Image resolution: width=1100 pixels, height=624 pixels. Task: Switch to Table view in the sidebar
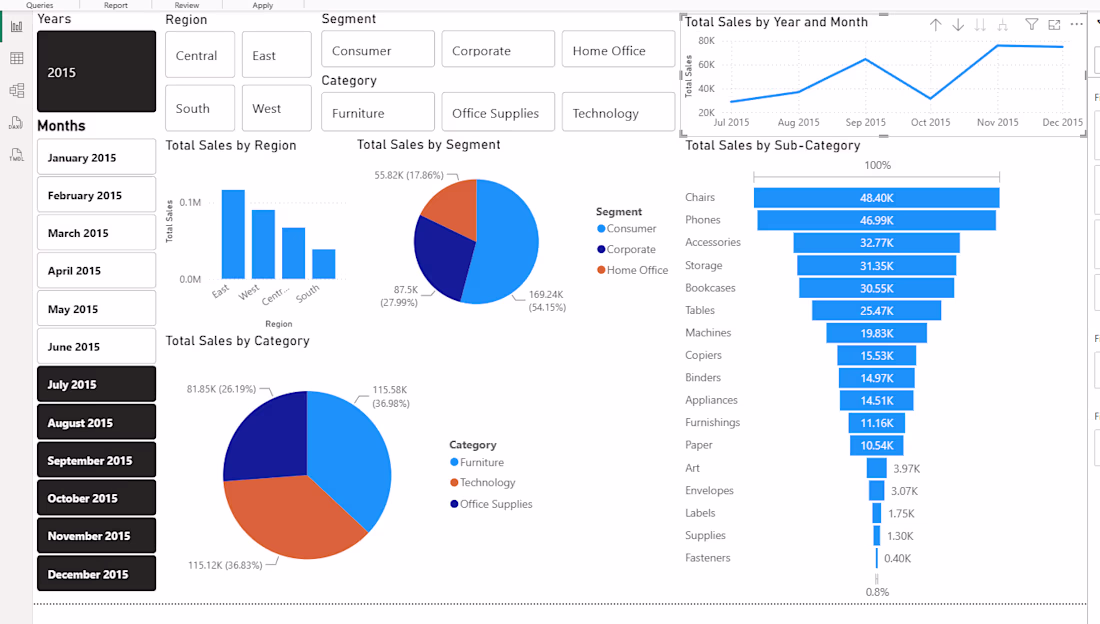(x=17, y=58)
